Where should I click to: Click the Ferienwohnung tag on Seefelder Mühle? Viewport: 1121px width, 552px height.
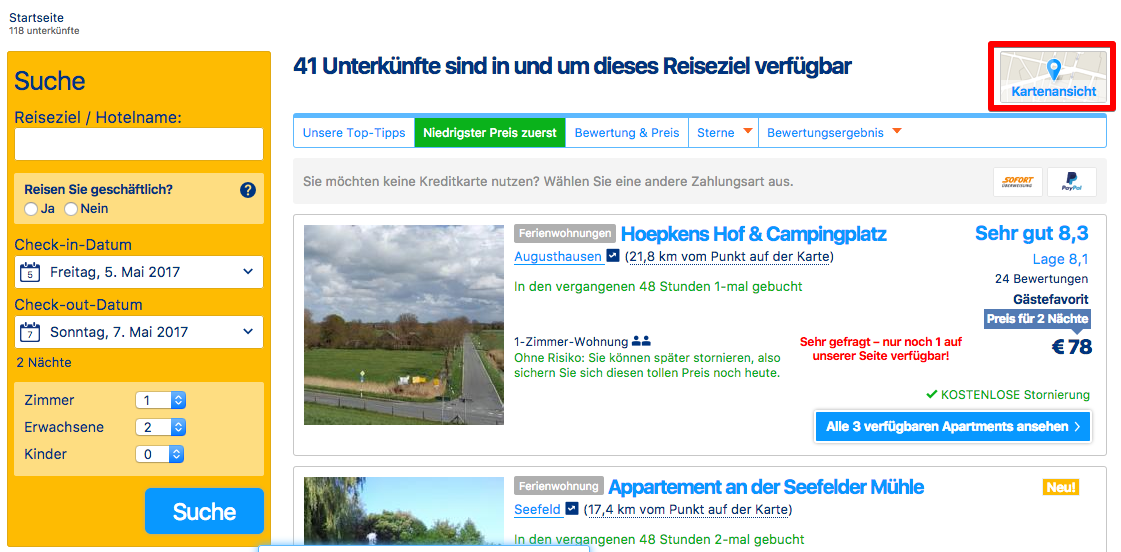(x=558, y=486)
